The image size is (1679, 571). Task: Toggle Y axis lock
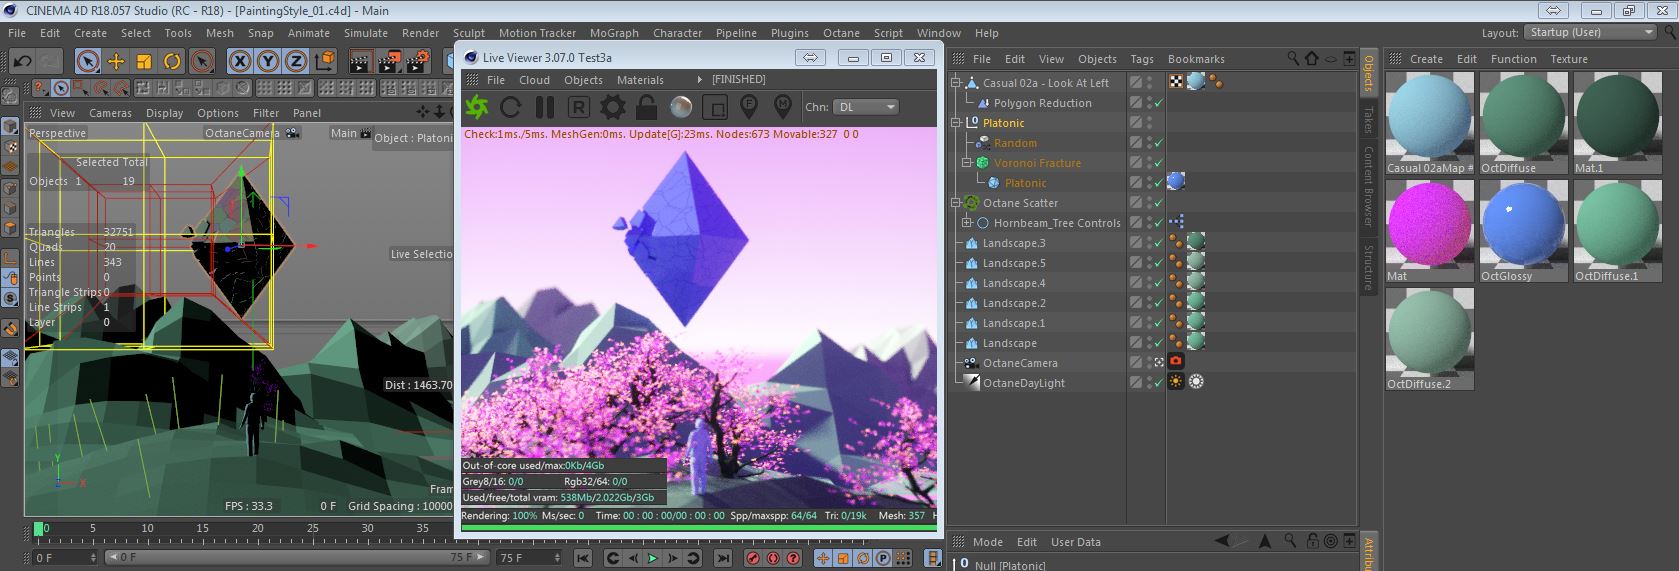pyautogui.click(x=268, y=61)
